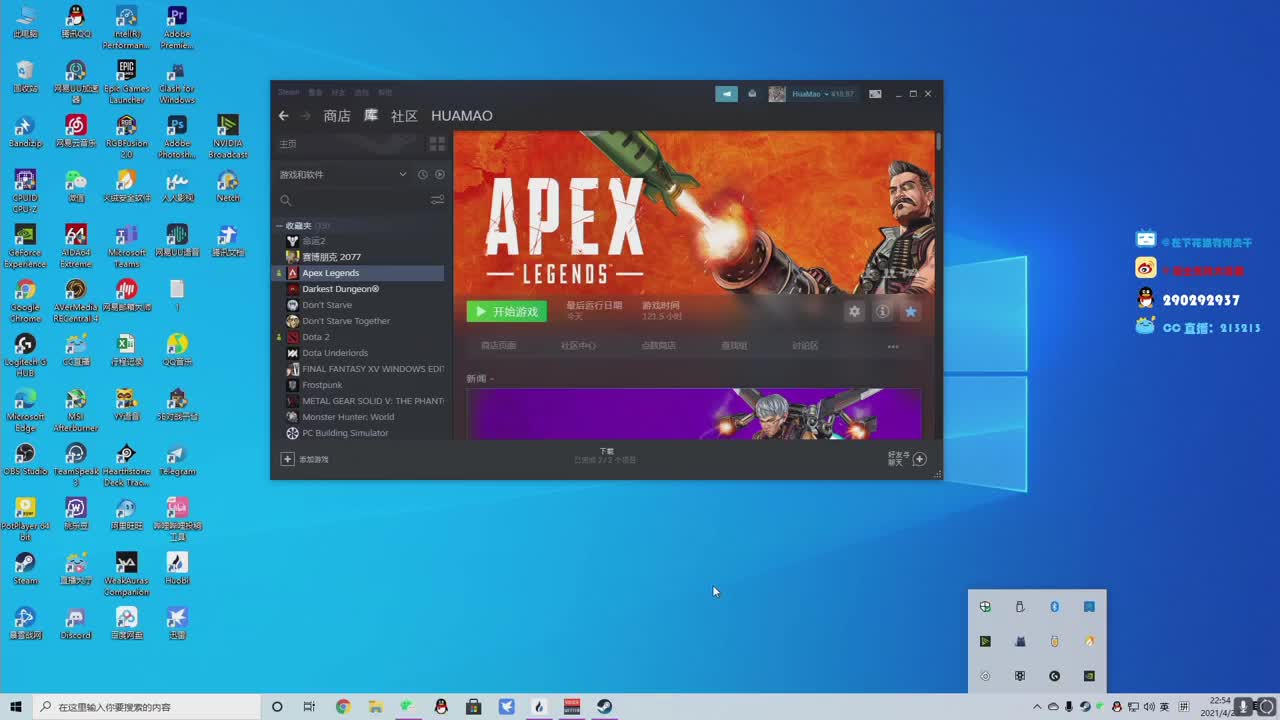Open Cortana circle on the taskbar
The height and width of the screenshot is (720, 1280).
tap(277, 707)
